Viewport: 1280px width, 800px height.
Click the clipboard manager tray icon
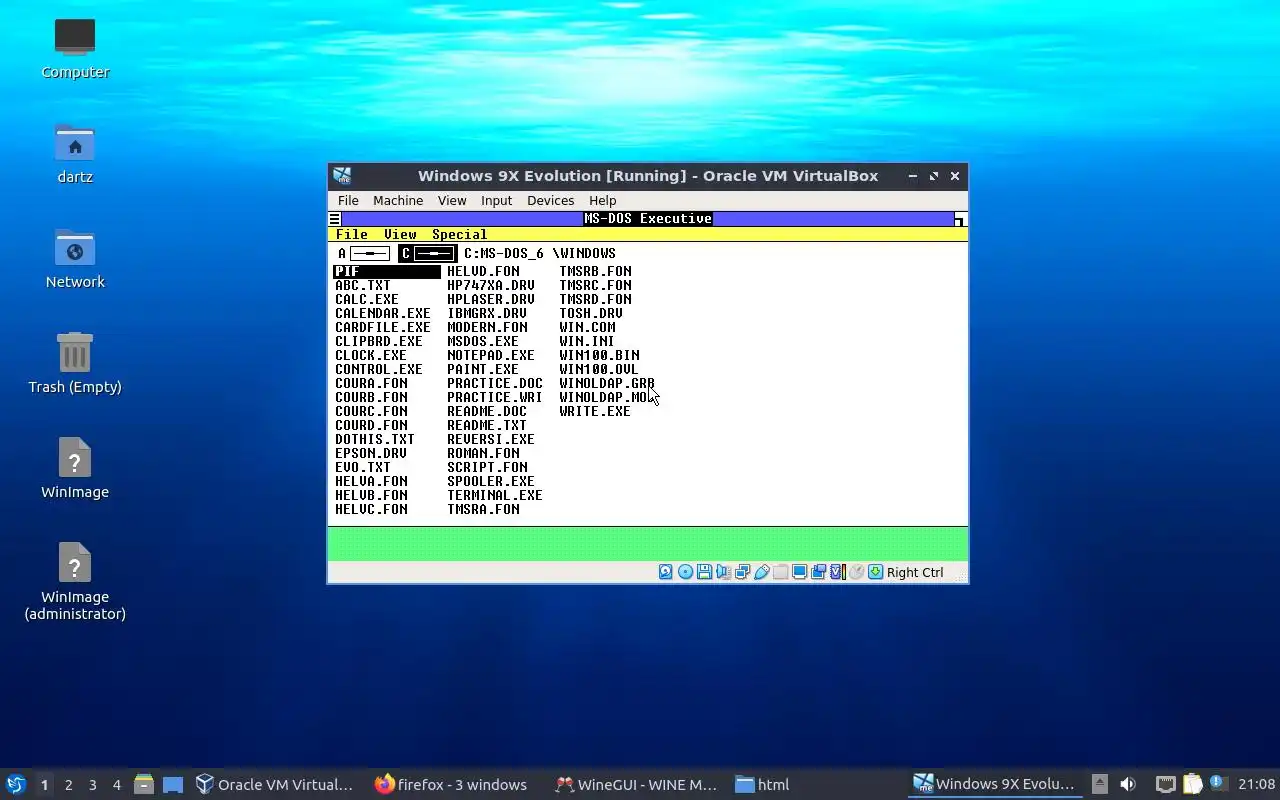[x=1192, y=784]
